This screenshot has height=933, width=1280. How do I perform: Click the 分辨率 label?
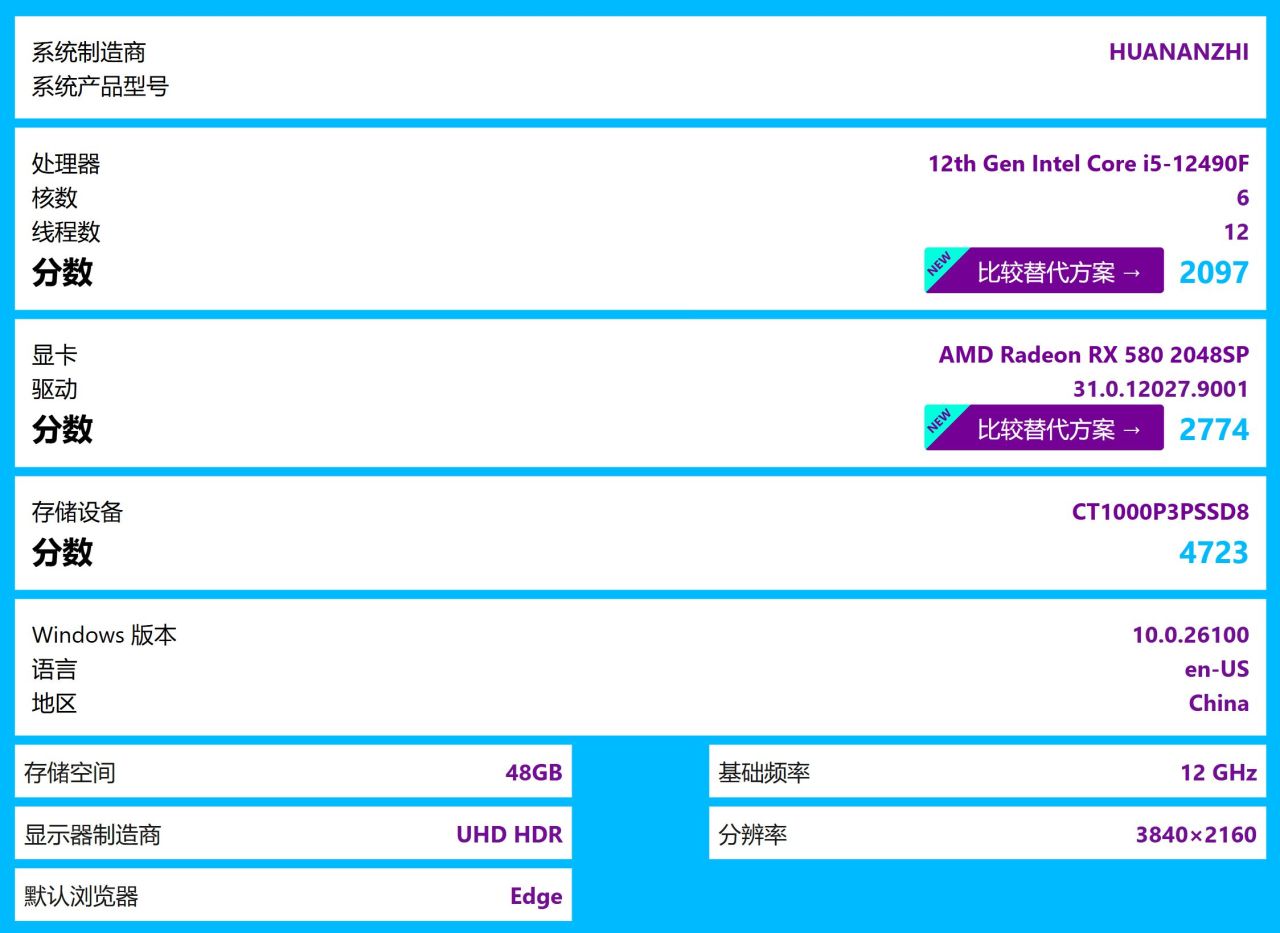click(x=753, y=834)
